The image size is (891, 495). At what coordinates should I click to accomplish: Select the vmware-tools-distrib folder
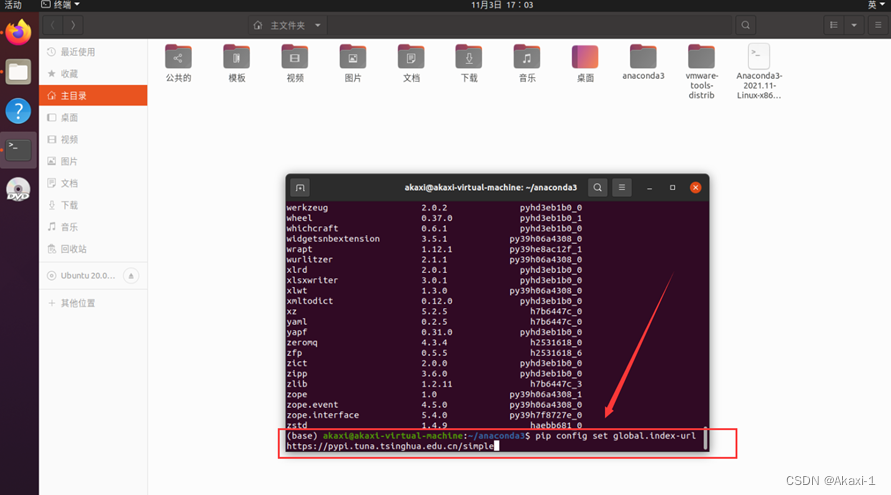(701, 72)
